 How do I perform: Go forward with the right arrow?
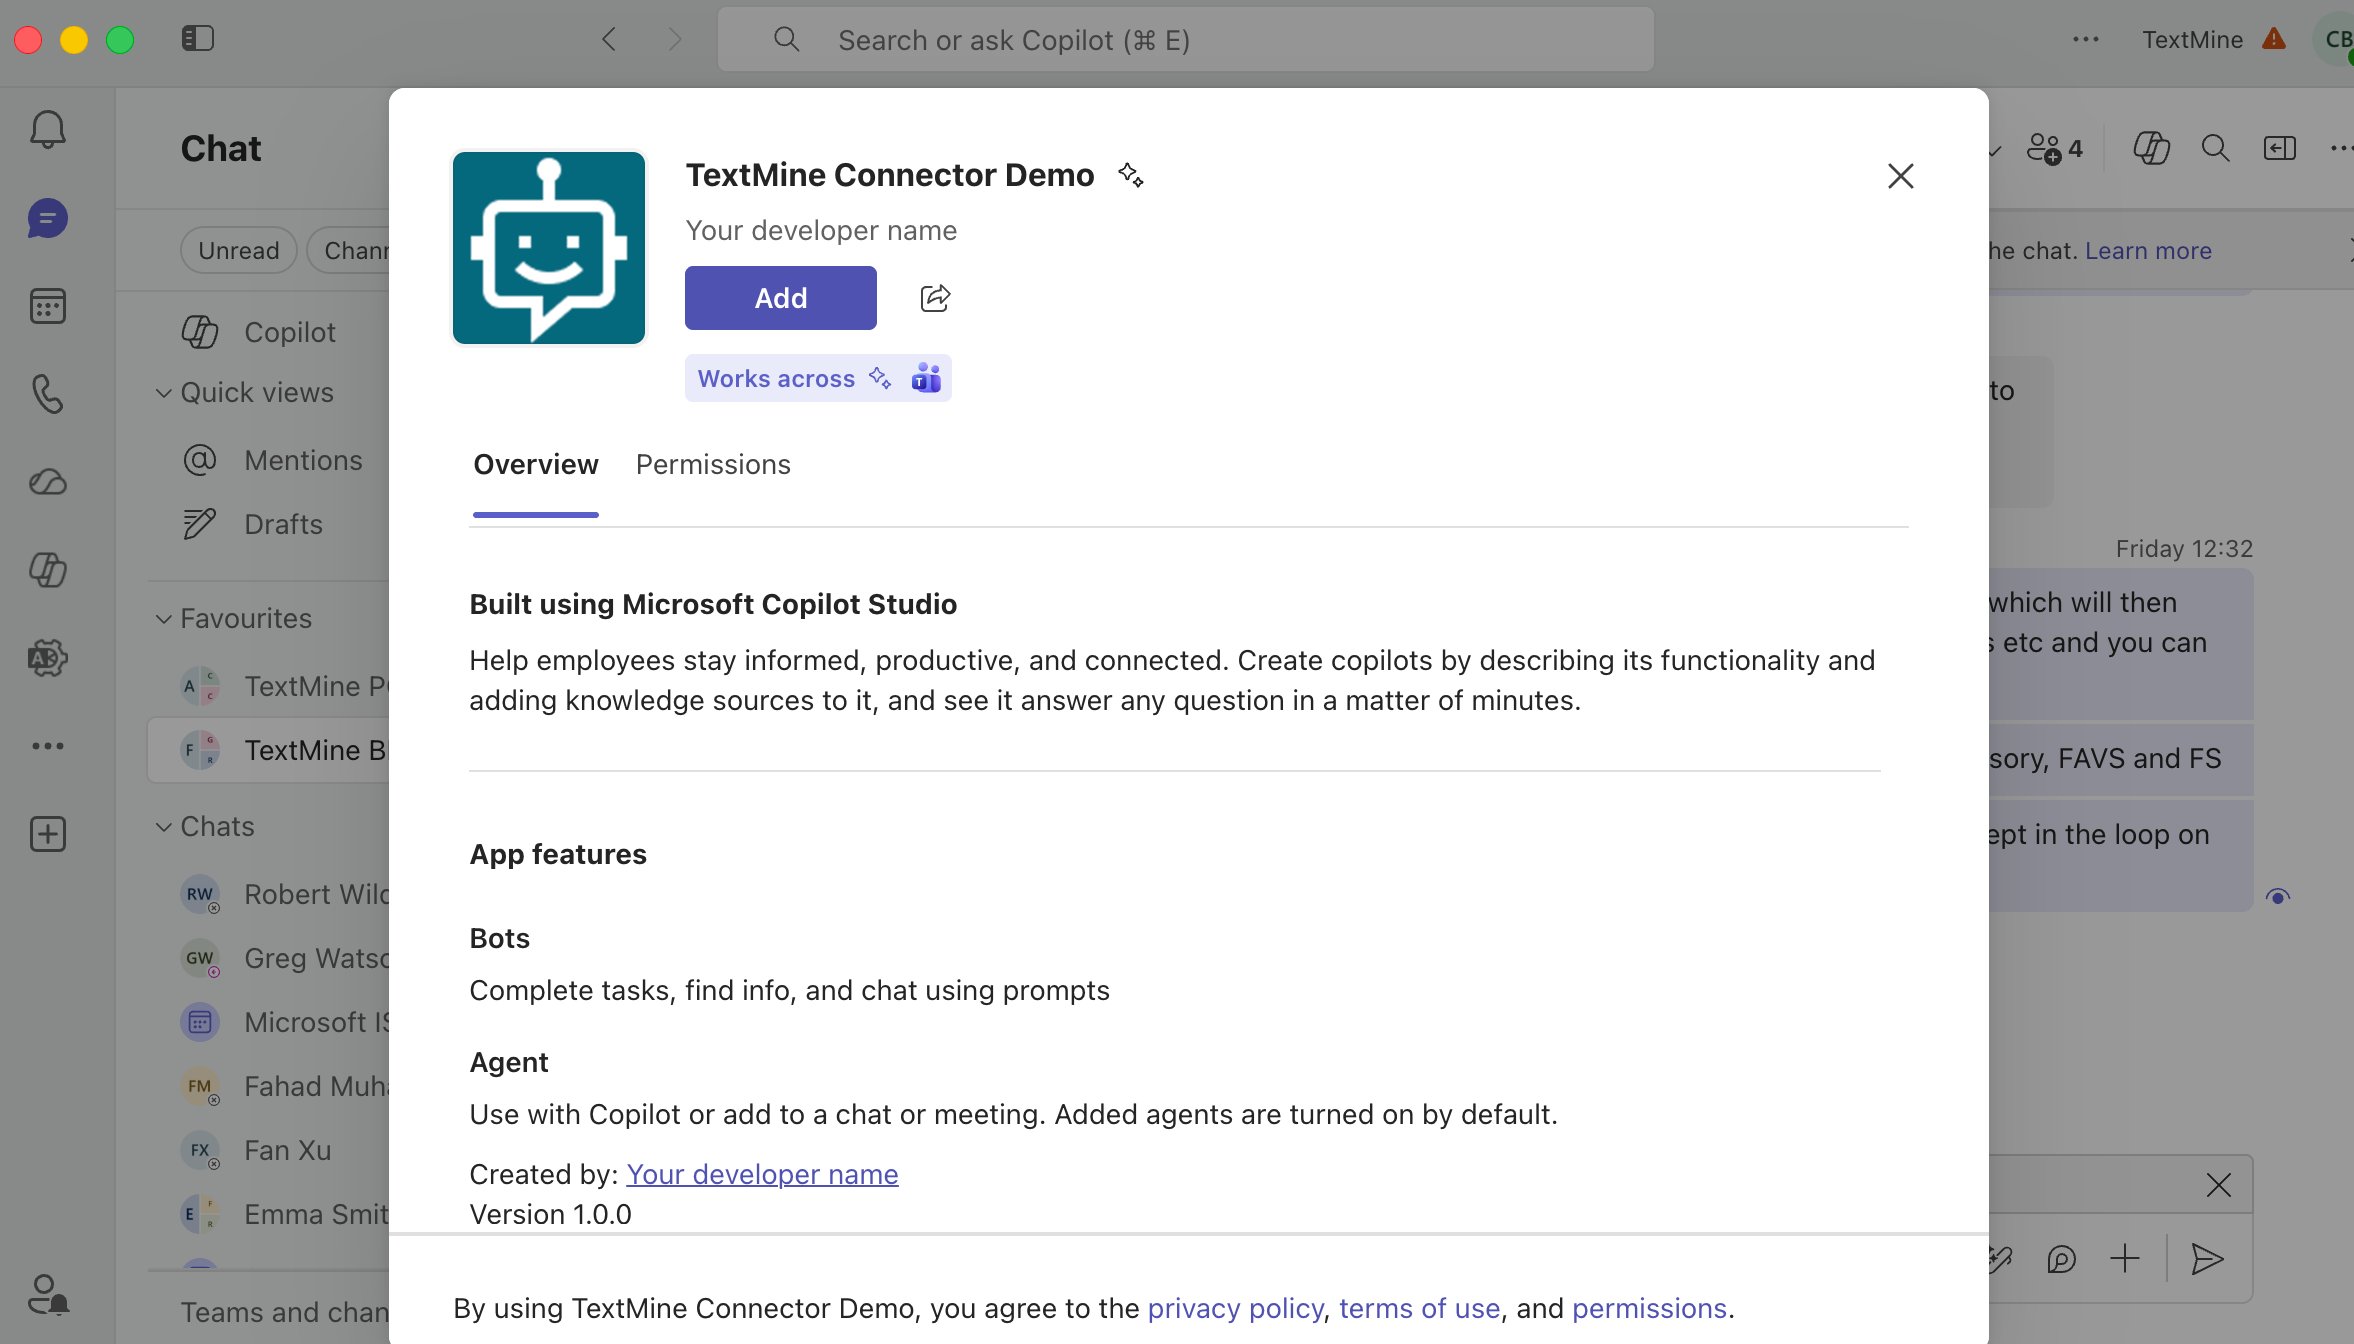pyautogui.click(x=675, y=39)
